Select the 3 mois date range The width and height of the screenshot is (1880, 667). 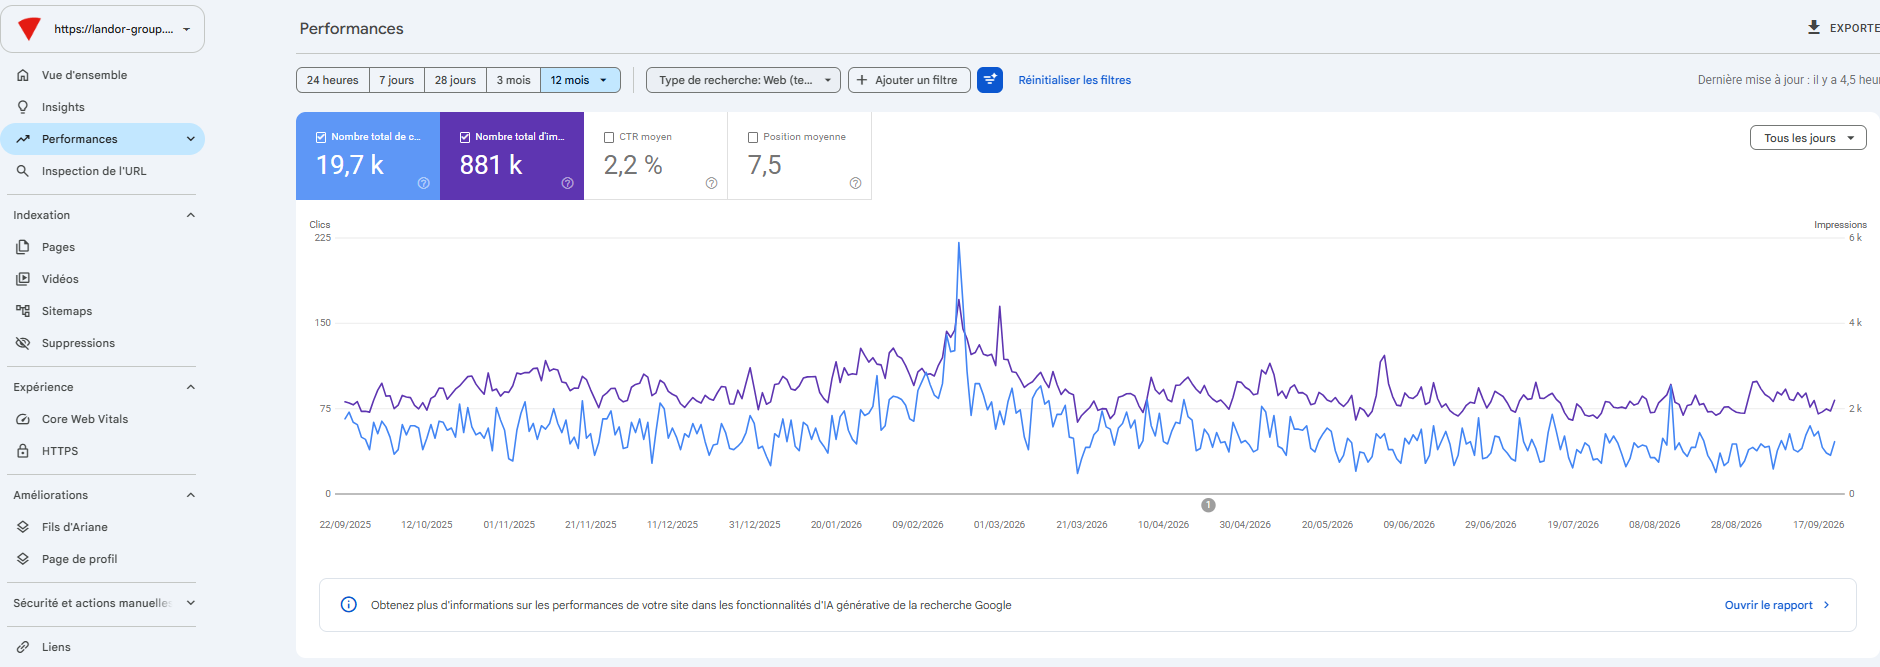(x=514, y=80)
